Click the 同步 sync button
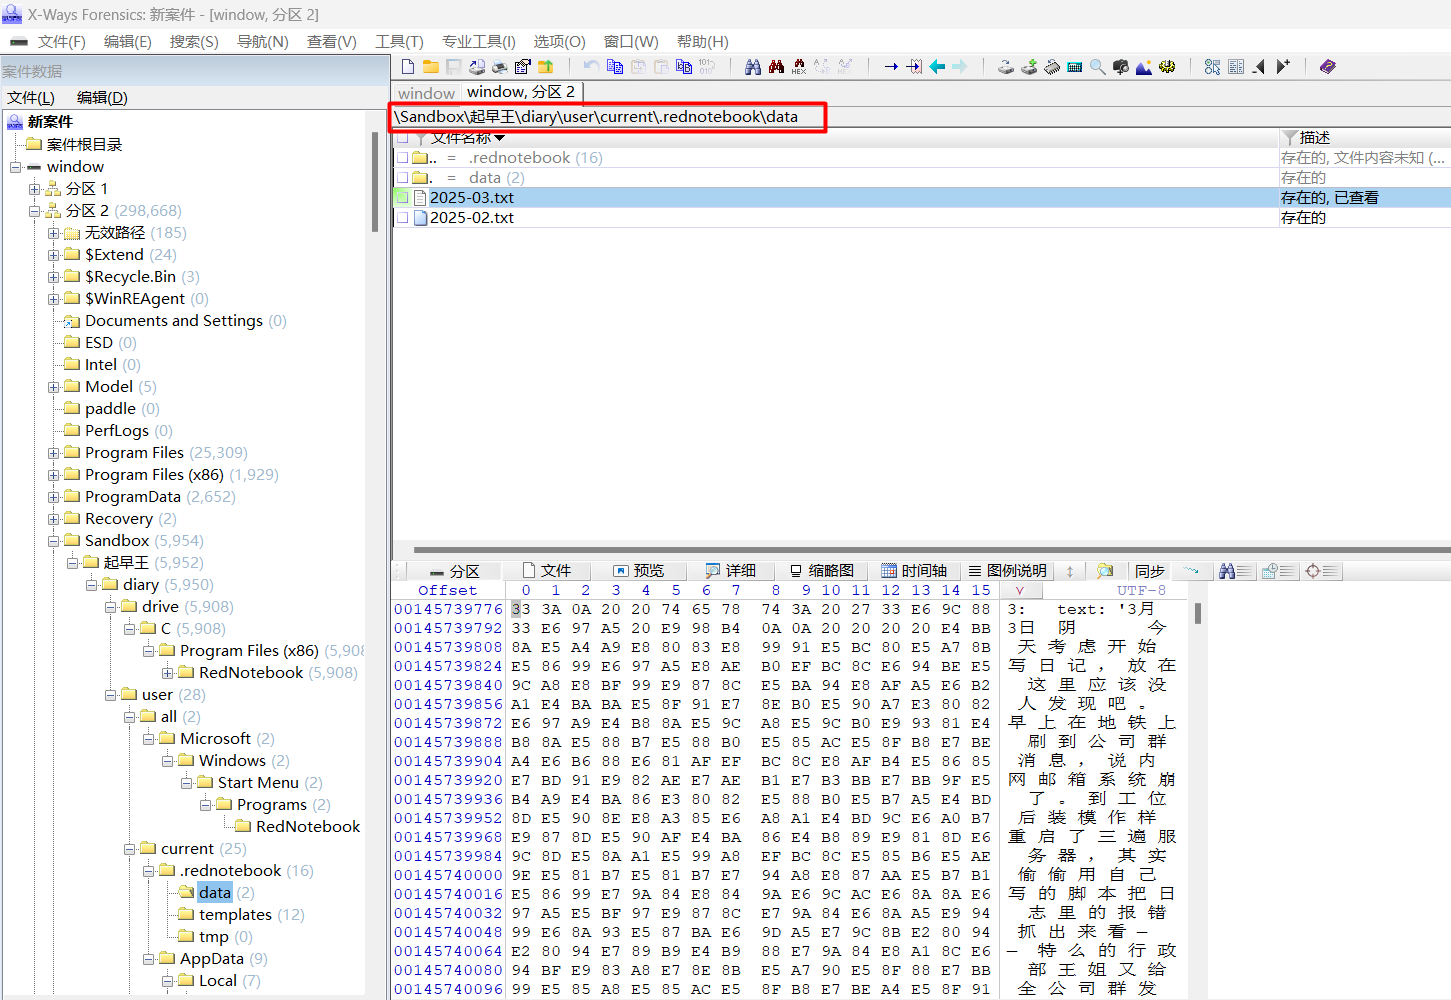Viewport: 1451px width, 1000px height. pos(1149,571)
